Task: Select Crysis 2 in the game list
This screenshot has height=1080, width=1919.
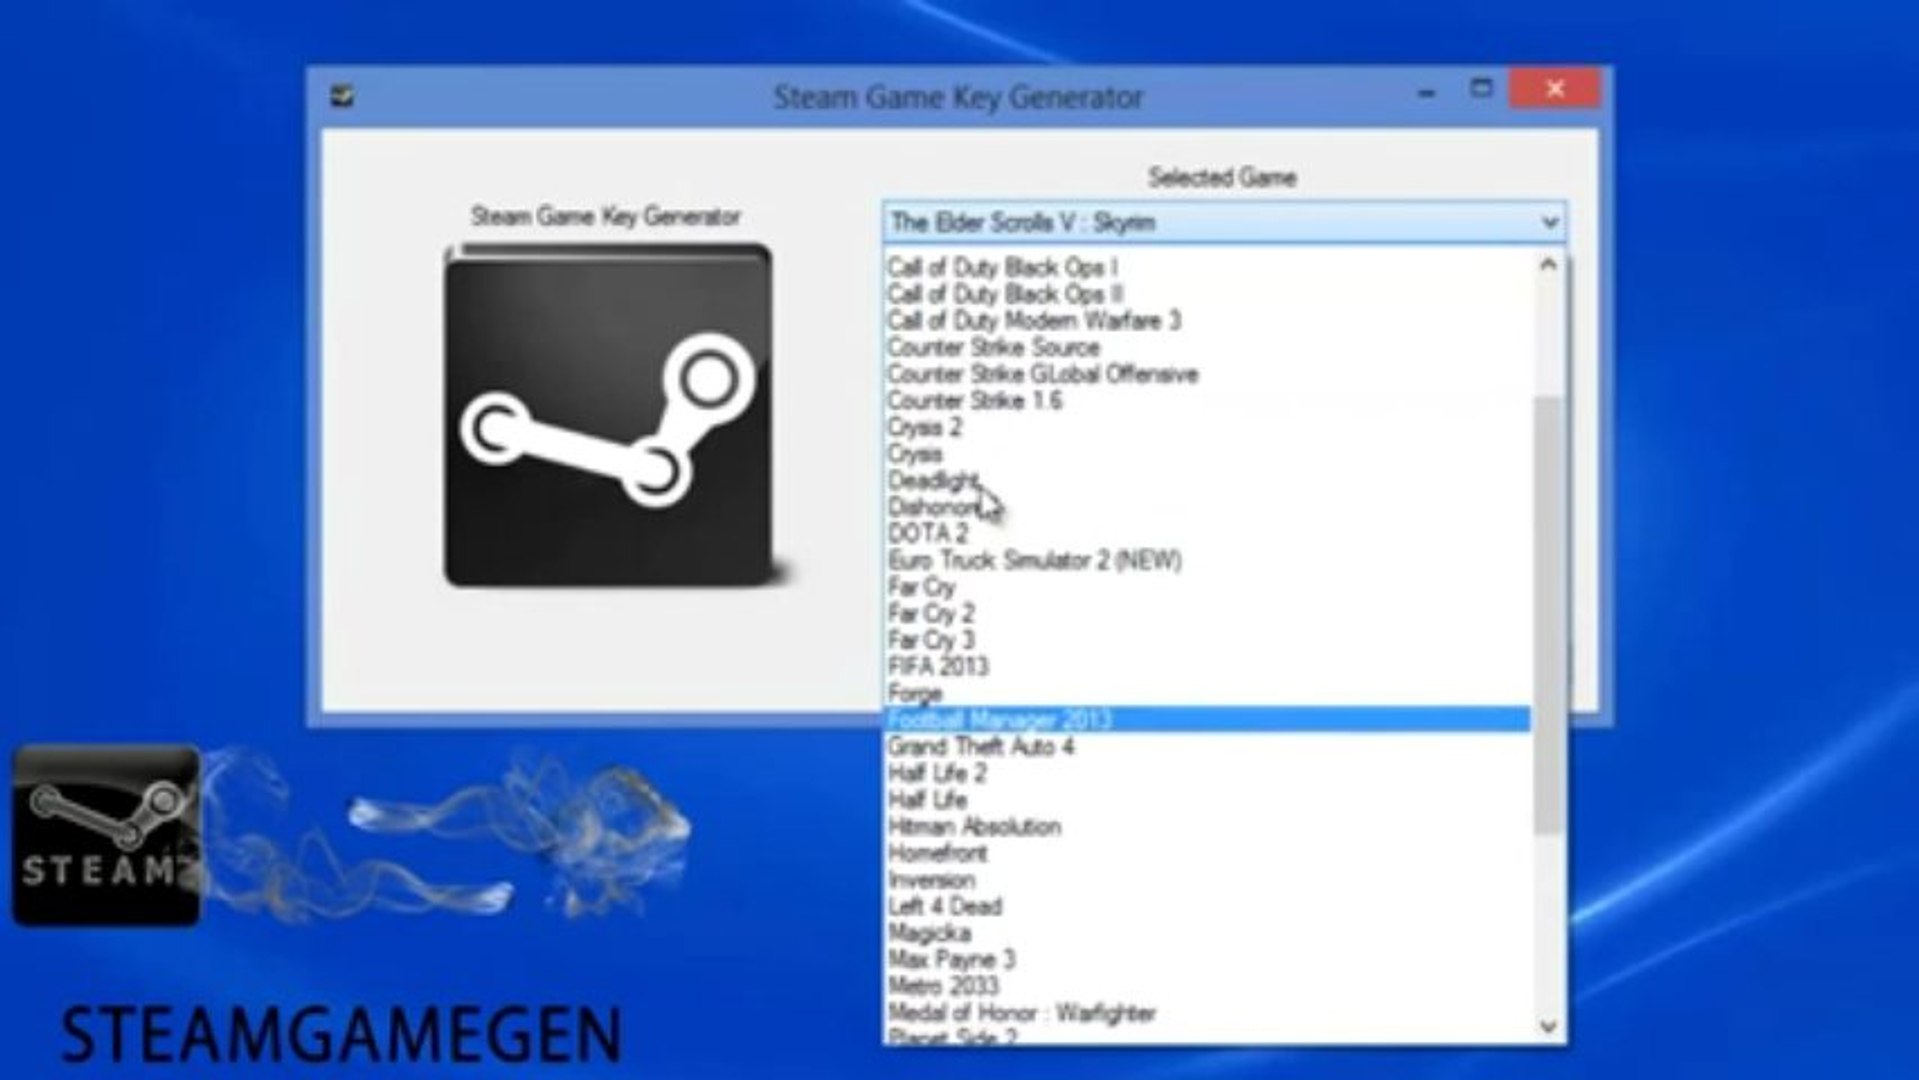Action: point(925,427)
